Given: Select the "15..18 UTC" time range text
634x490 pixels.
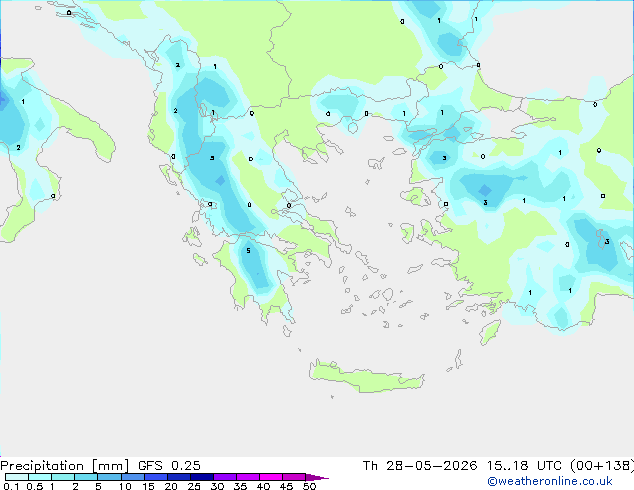Looking at the screenshot, I should [524, 466].
